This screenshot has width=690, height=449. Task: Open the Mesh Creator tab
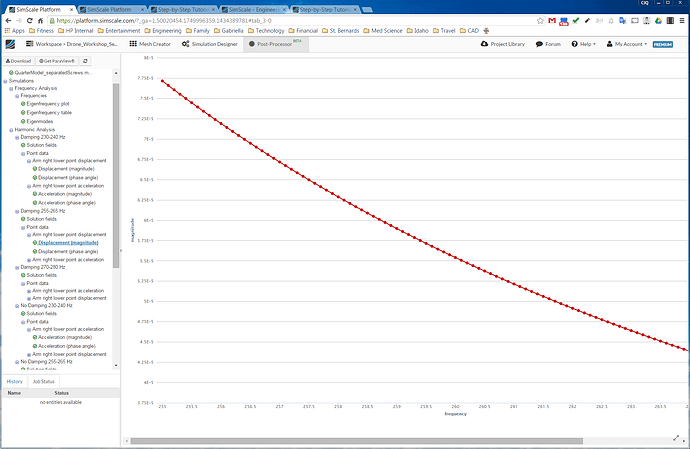click(x=150, y=44)
